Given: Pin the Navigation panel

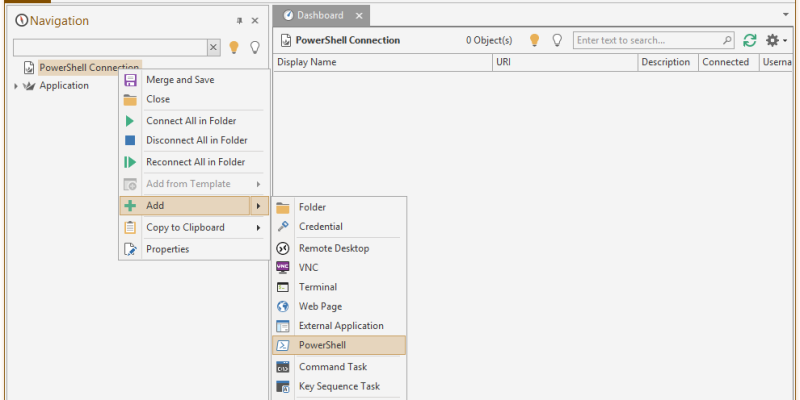Looking at the screenshot, I should [239, 20].
